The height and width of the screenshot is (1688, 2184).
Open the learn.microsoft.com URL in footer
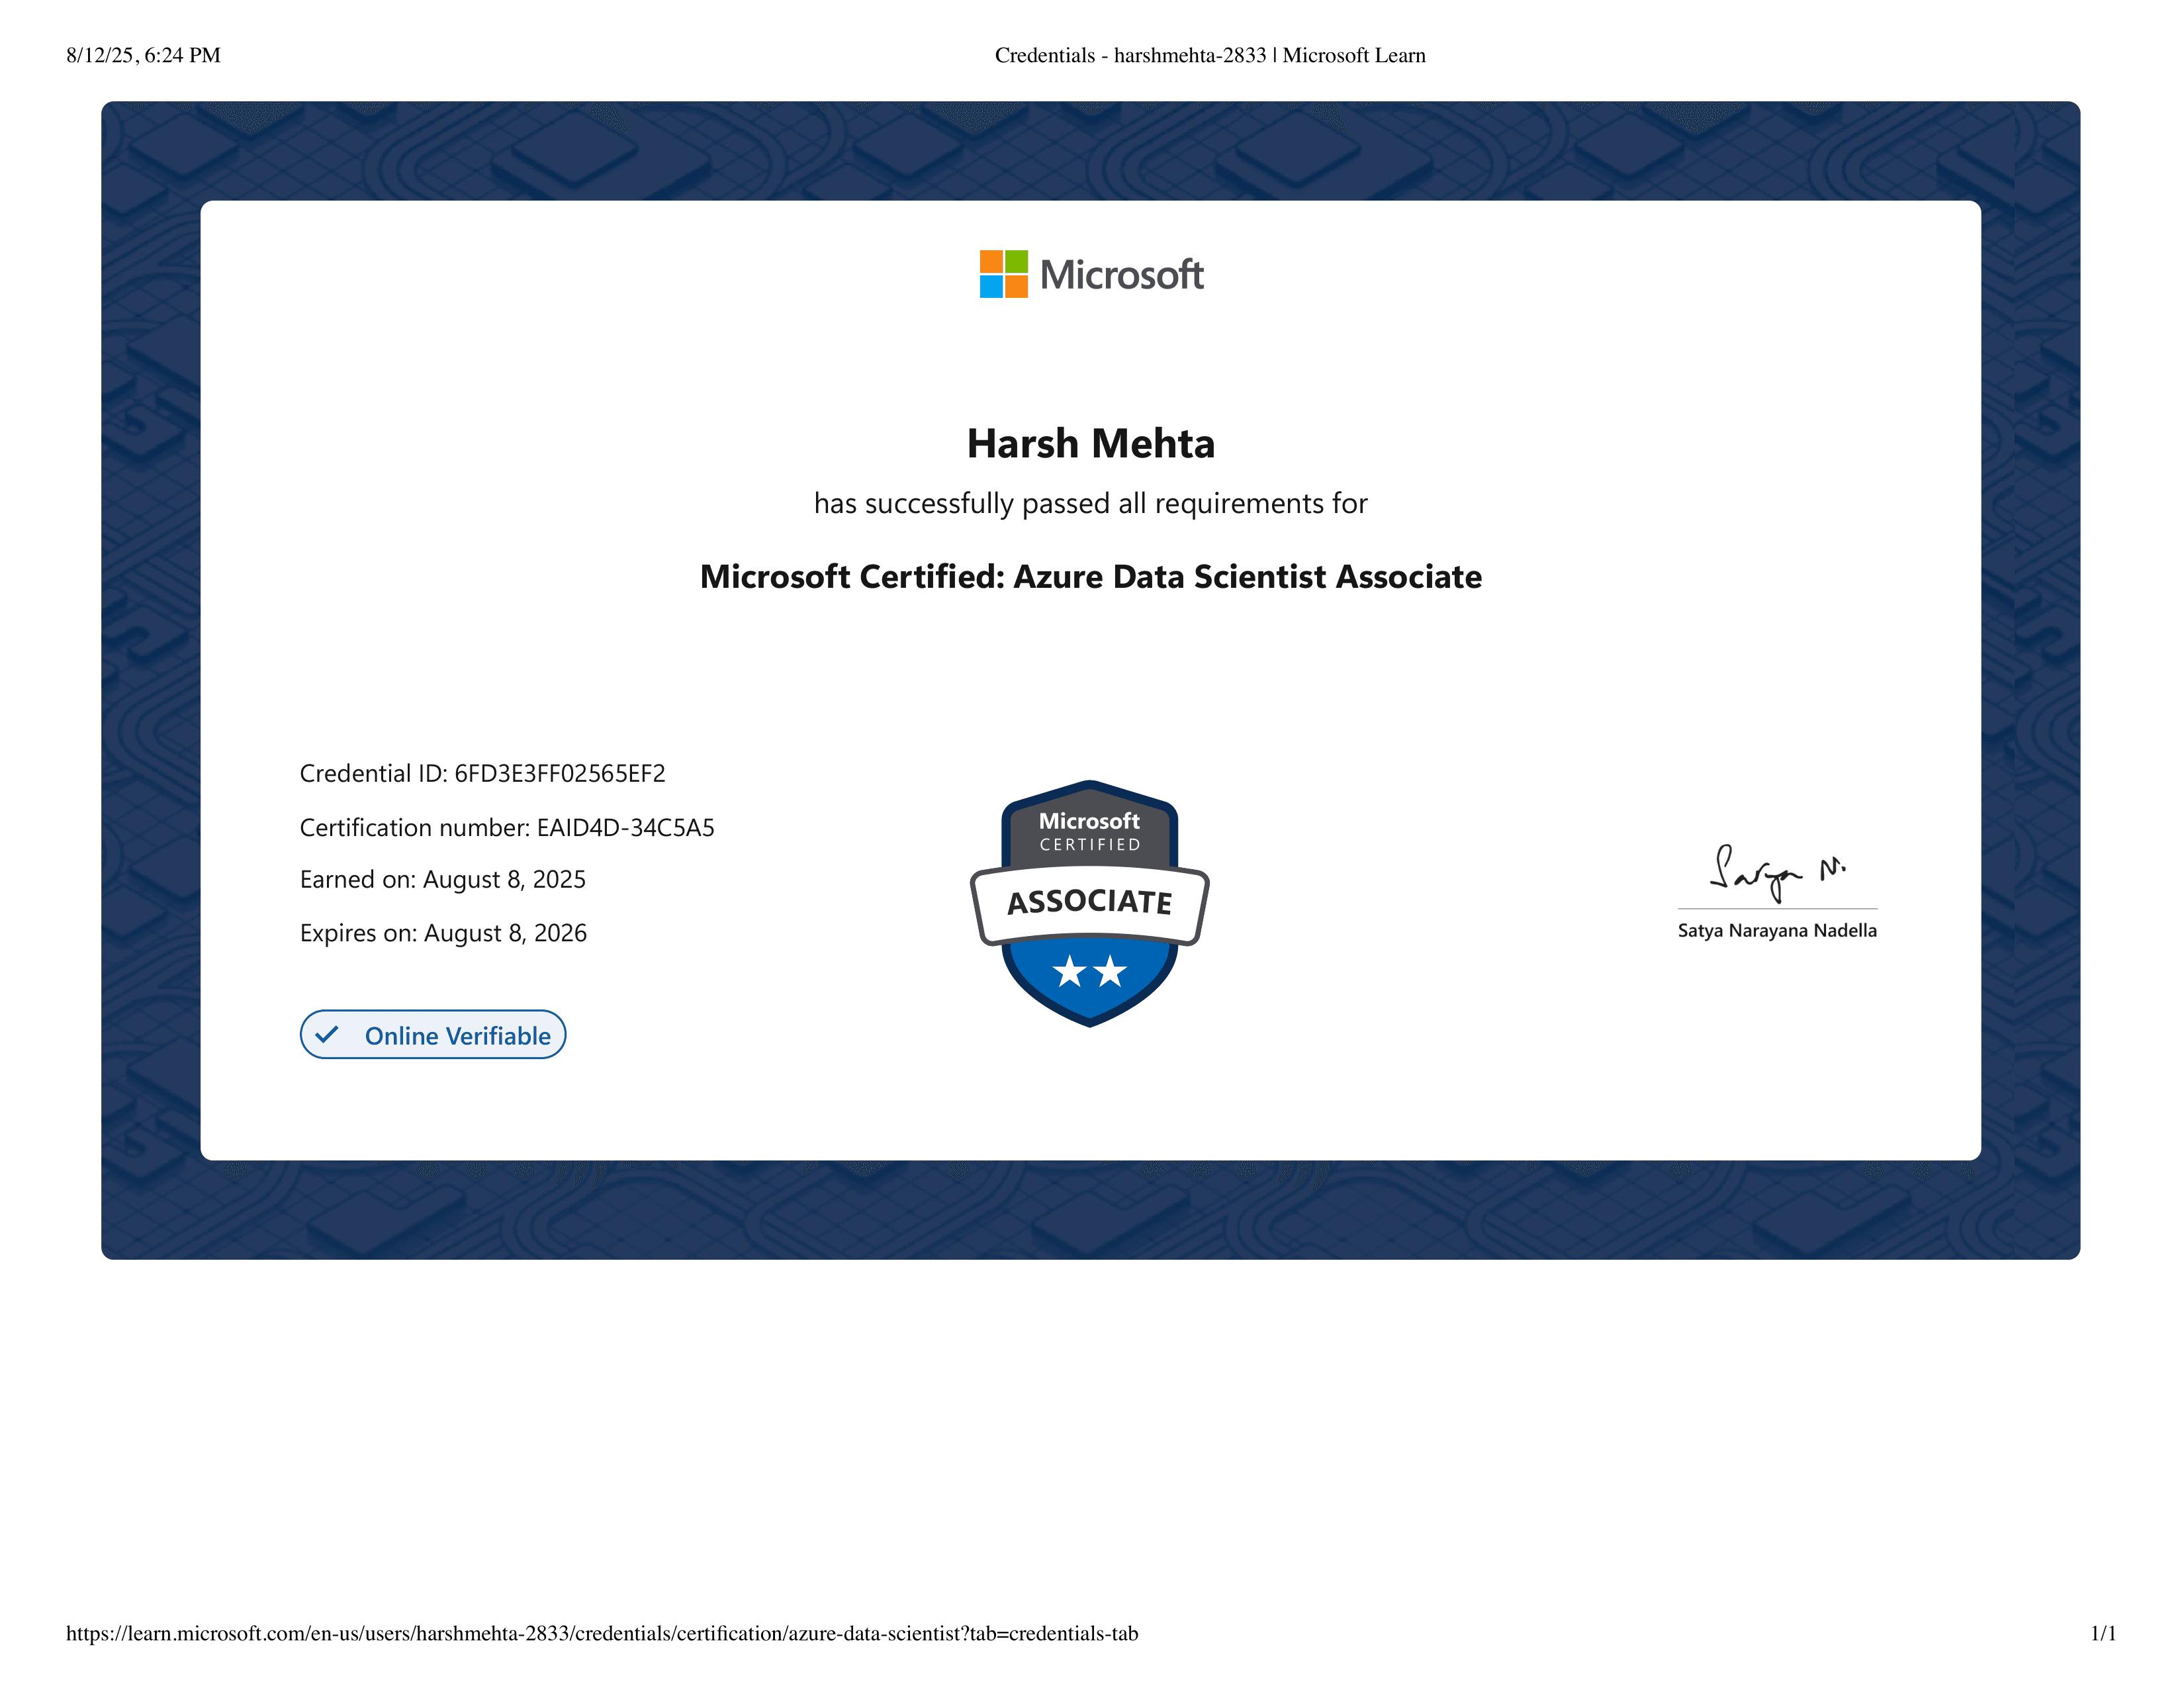(x=602, y=1633)
